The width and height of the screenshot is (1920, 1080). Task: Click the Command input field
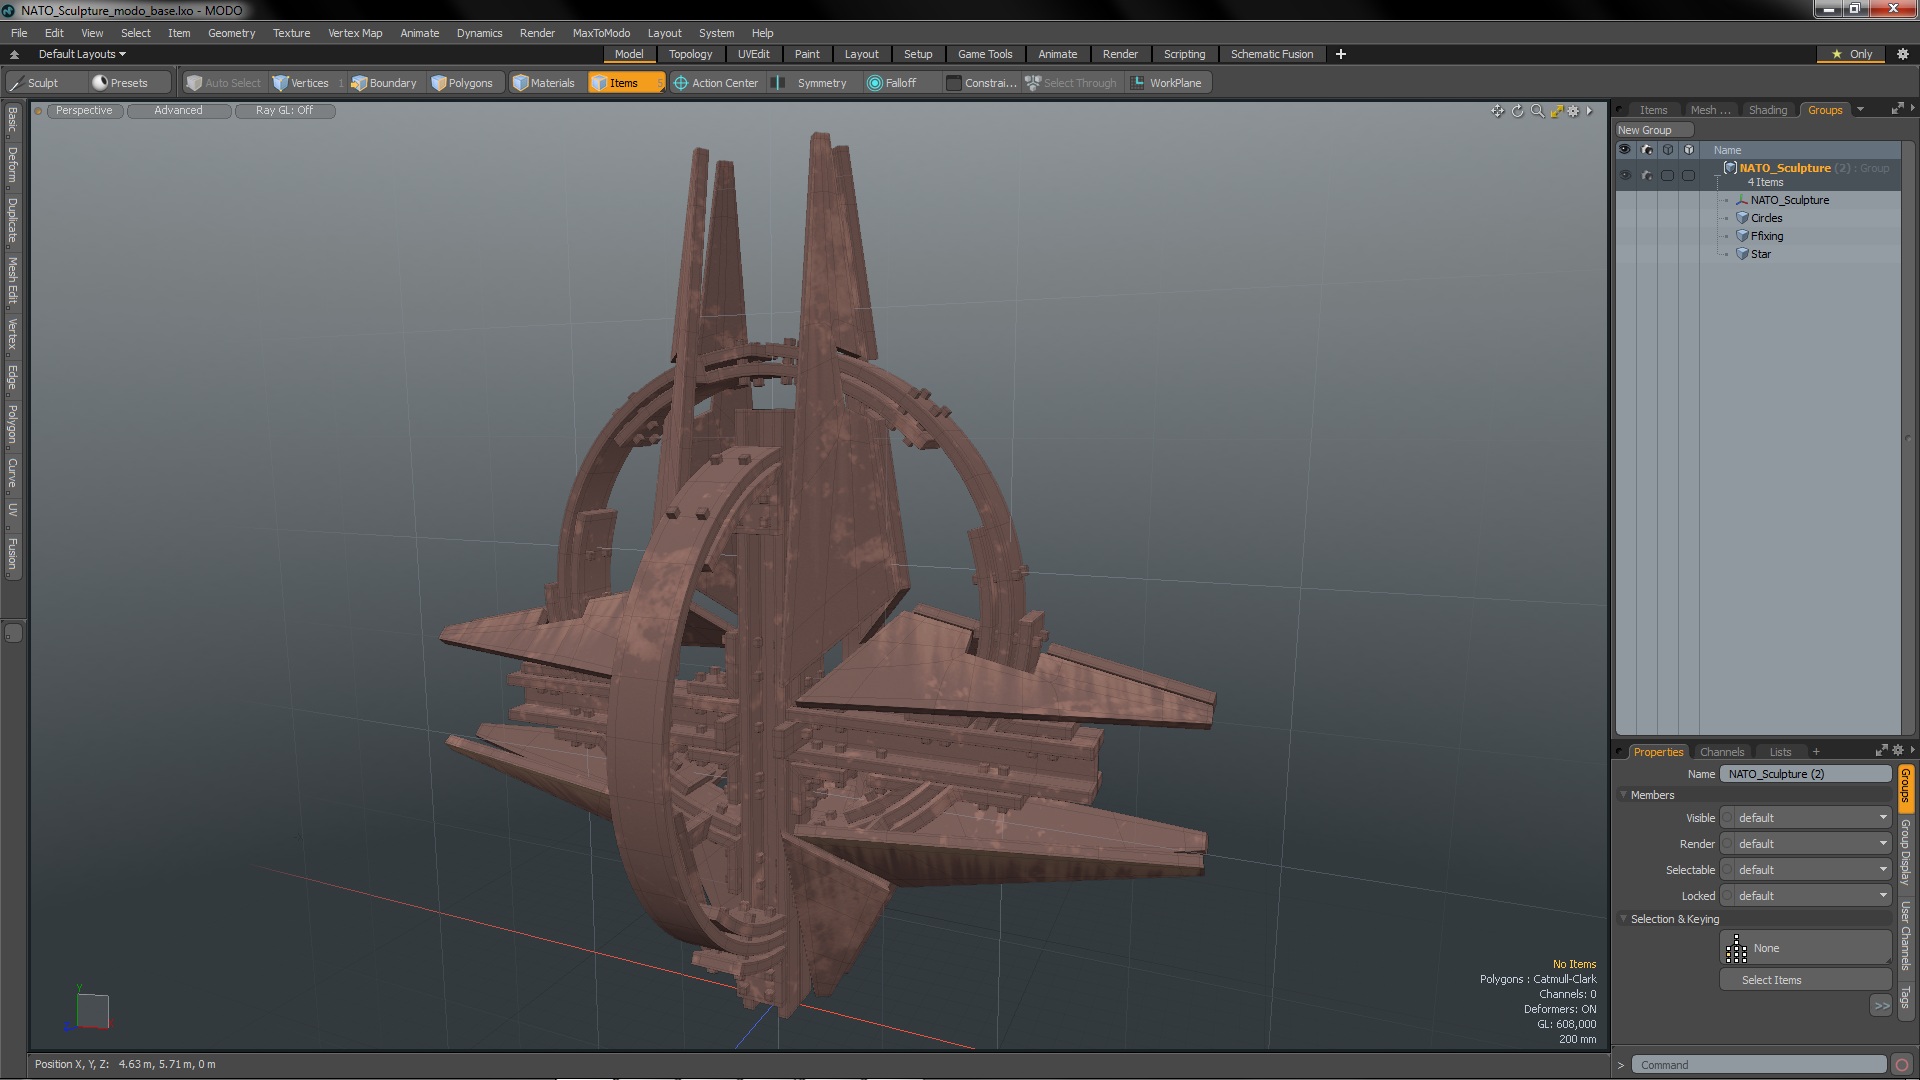(1759, 1065)
